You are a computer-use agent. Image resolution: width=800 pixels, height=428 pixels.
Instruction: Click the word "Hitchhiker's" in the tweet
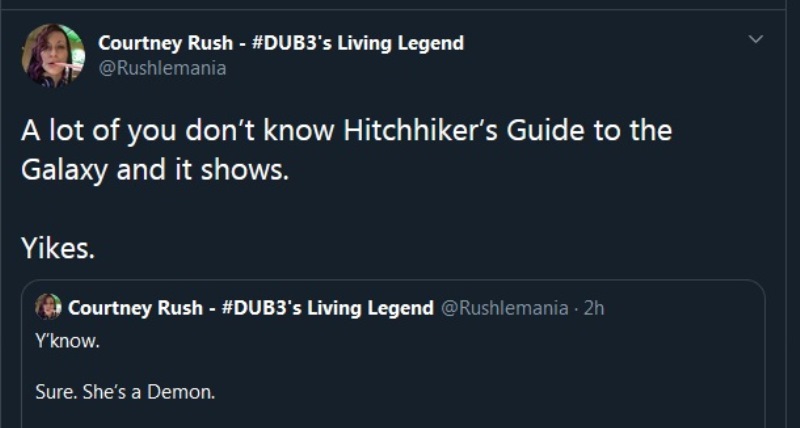click(x=420, y=131)
